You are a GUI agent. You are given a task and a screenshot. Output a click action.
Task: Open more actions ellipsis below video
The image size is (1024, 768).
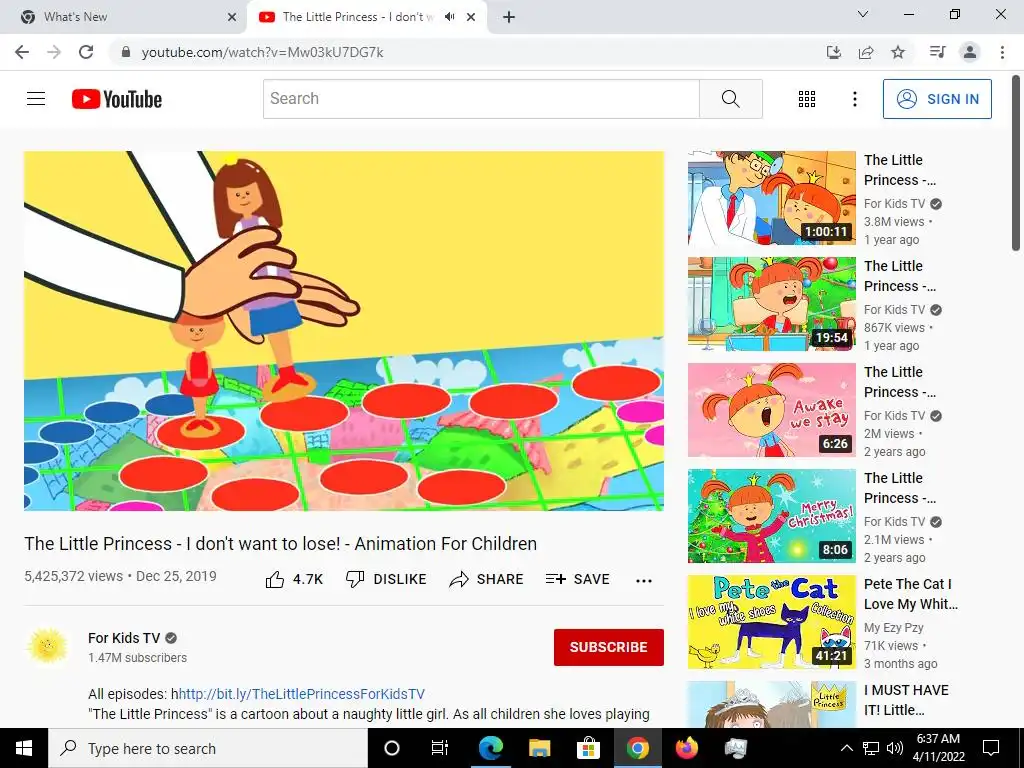pos(644,581)
